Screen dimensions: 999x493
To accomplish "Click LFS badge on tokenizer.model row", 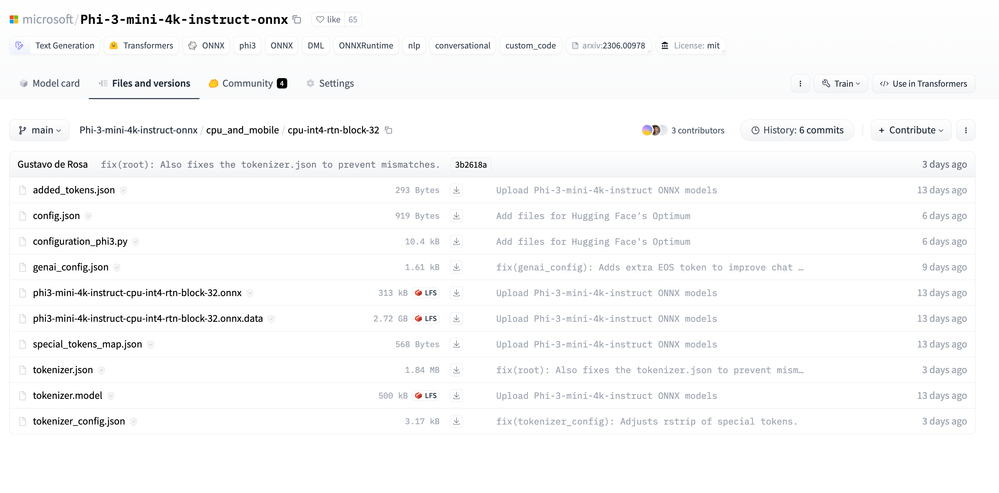I will coord(426,396).
